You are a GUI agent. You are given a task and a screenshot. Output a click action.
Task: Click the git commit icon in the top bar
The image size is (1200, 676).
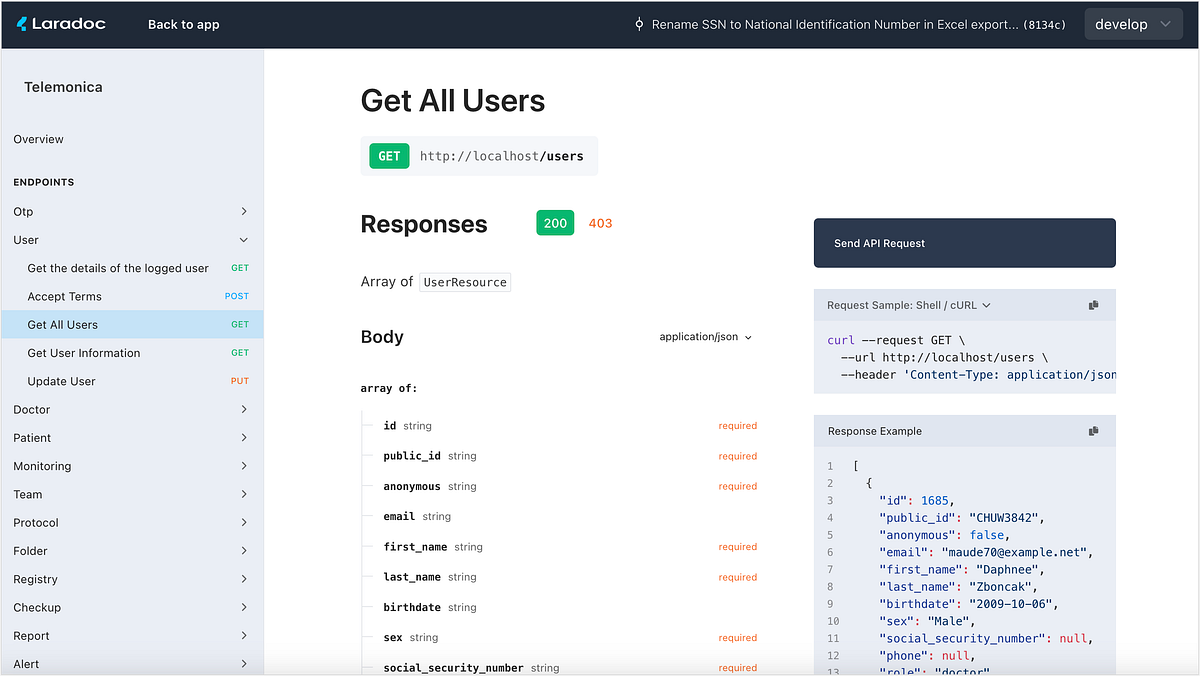(x=639, y=24)
